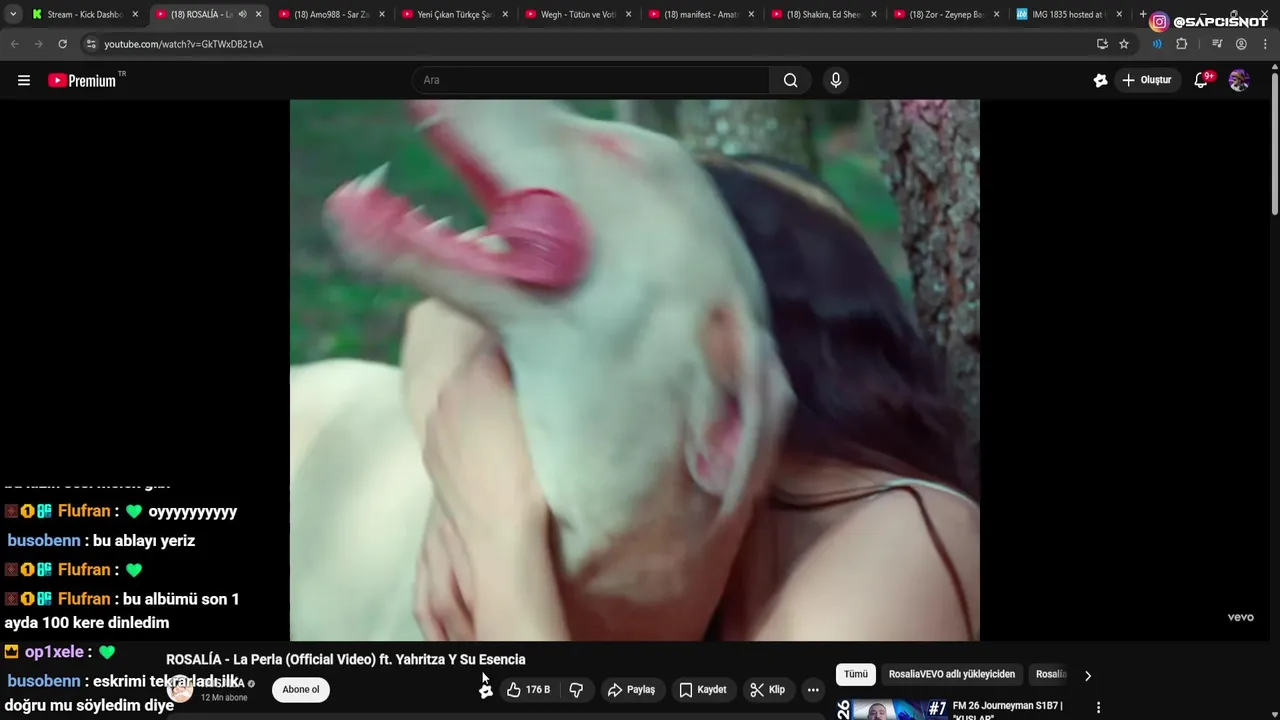Switch to Stream - Kick Dashboard tab
1280x720 pixels.
[x=84, y=15]
